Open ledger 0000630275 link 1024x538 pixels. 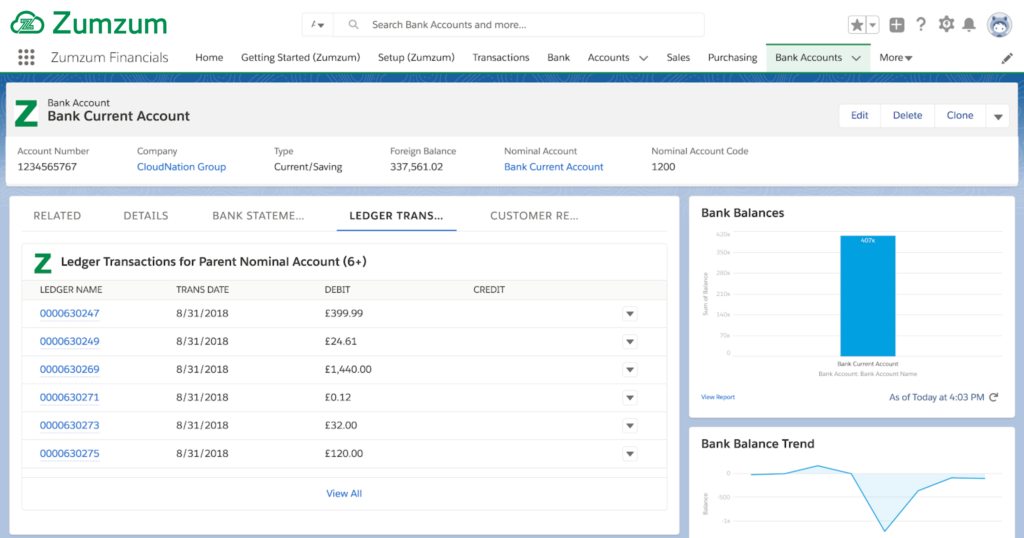click(x=69, y=454)
